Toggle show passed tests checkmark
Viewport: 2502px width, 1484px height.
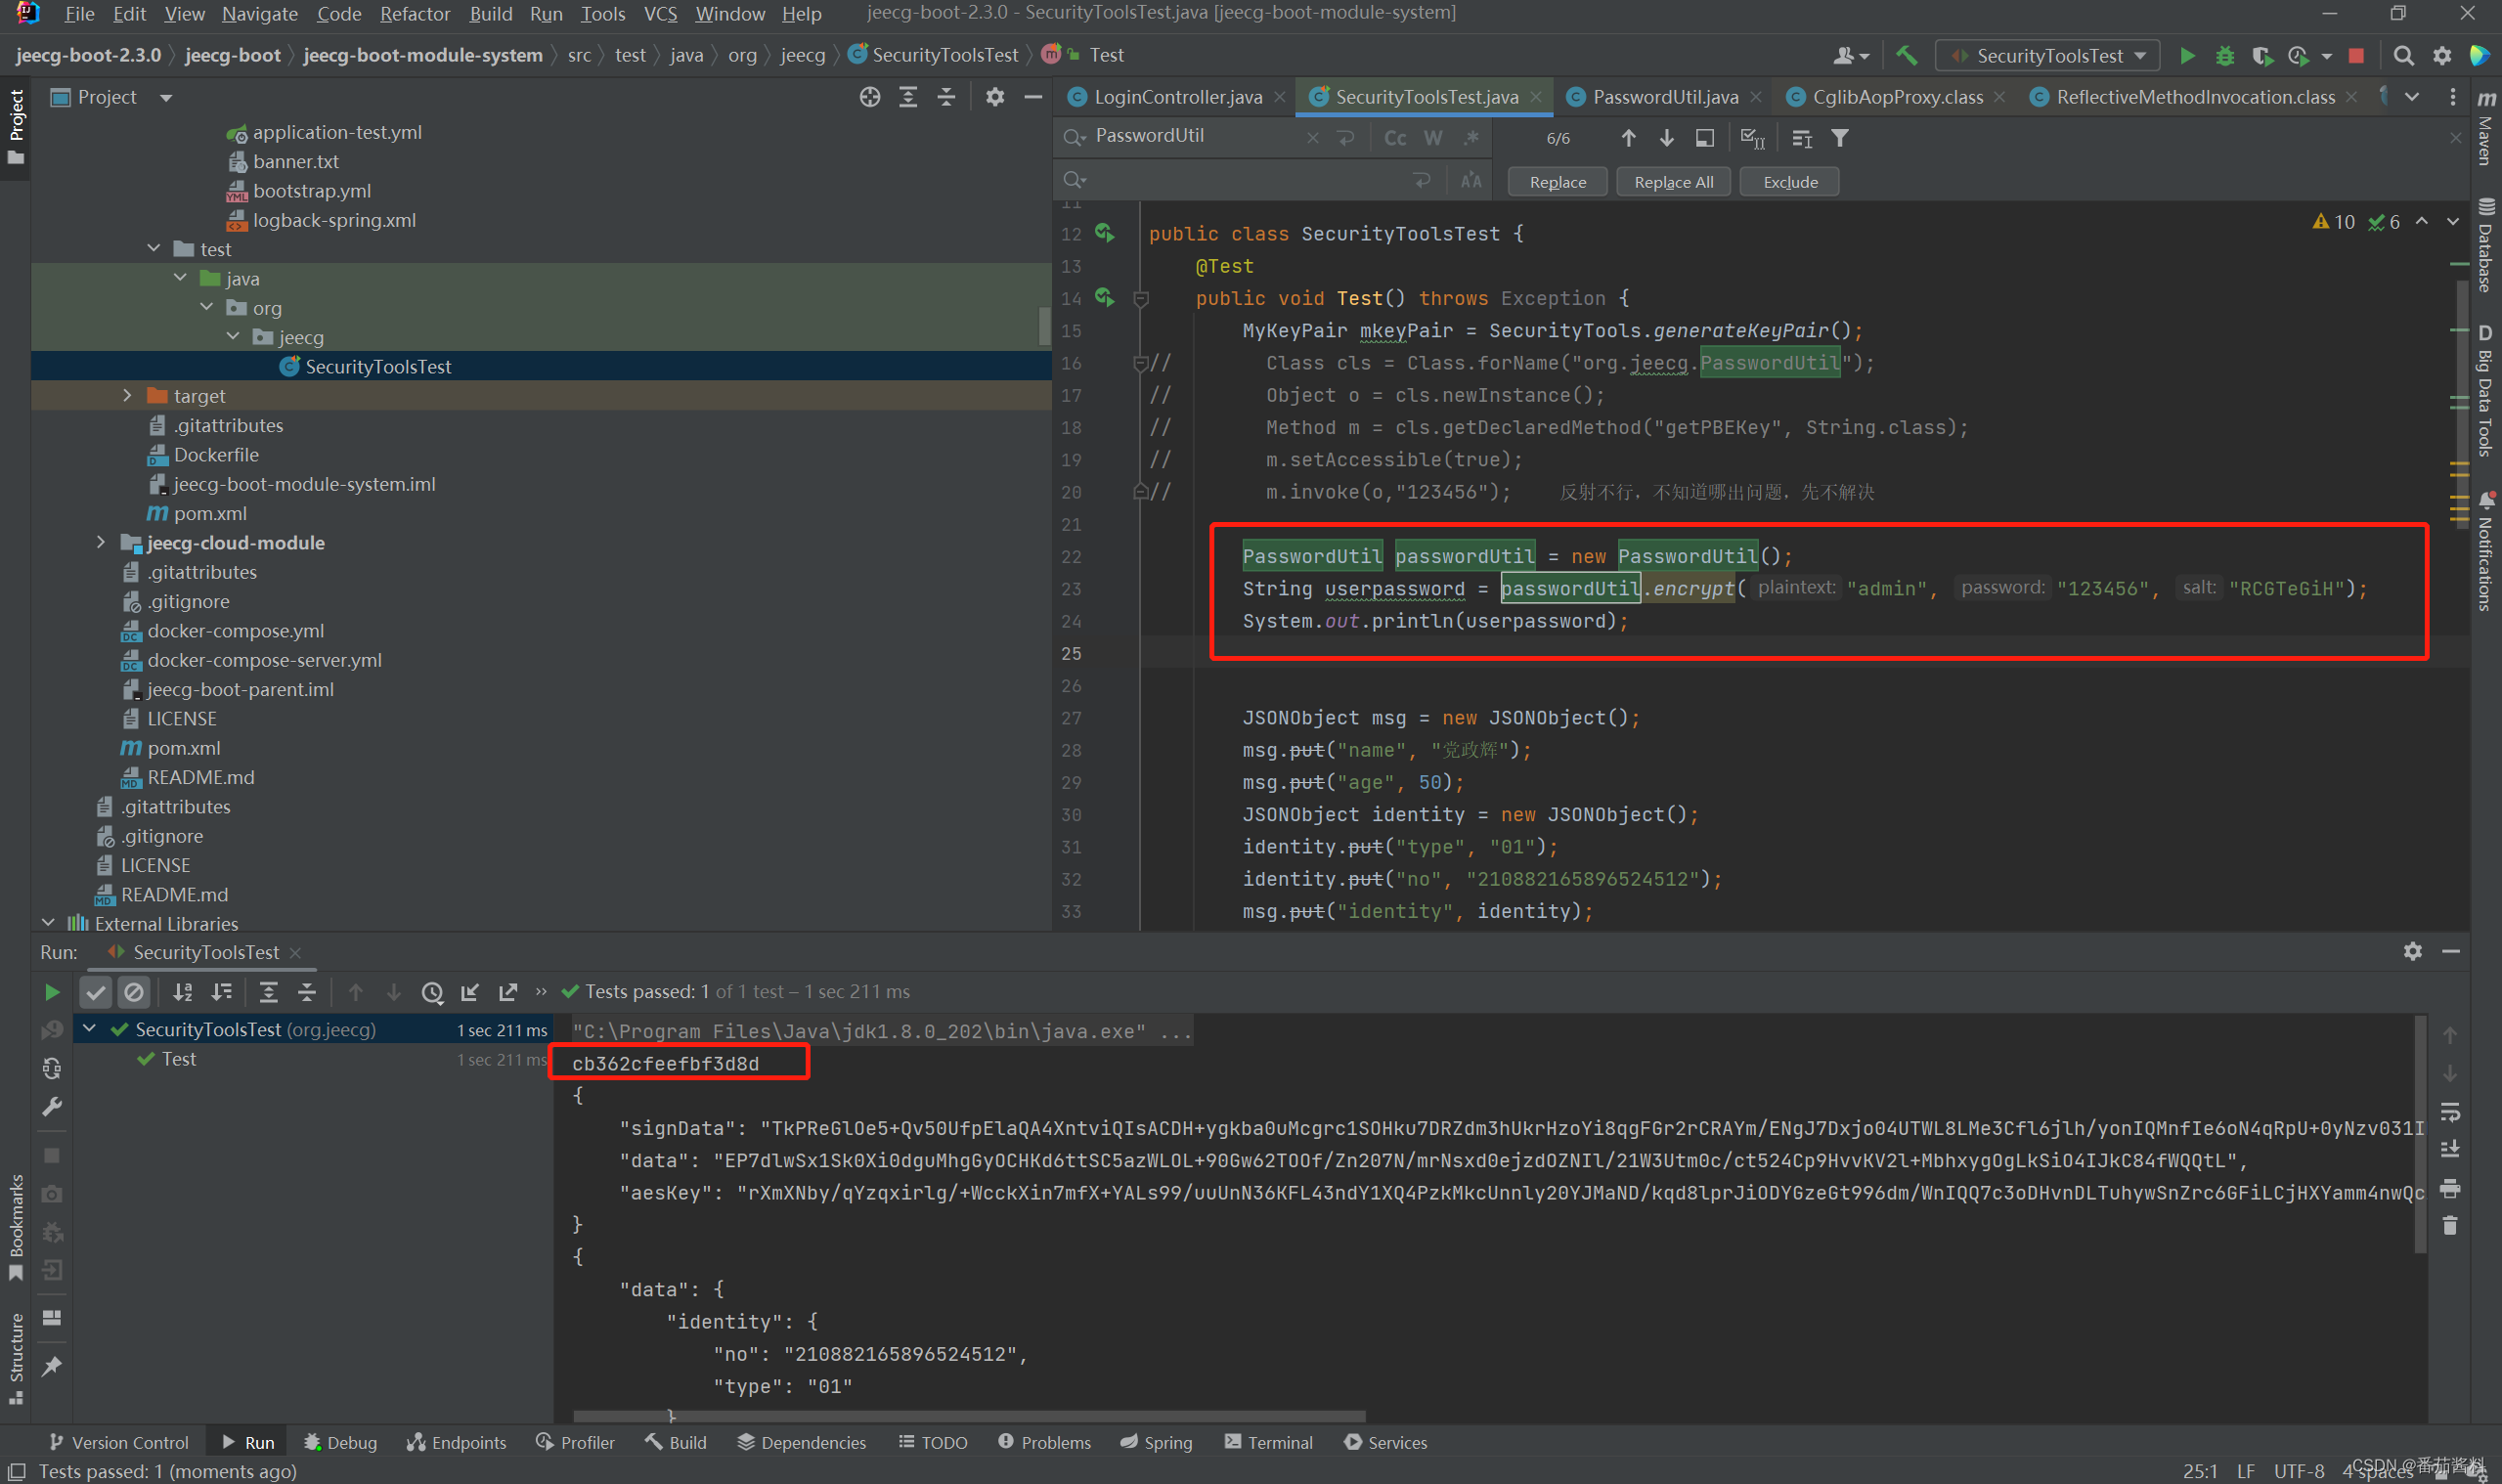[x=96, y=992]
